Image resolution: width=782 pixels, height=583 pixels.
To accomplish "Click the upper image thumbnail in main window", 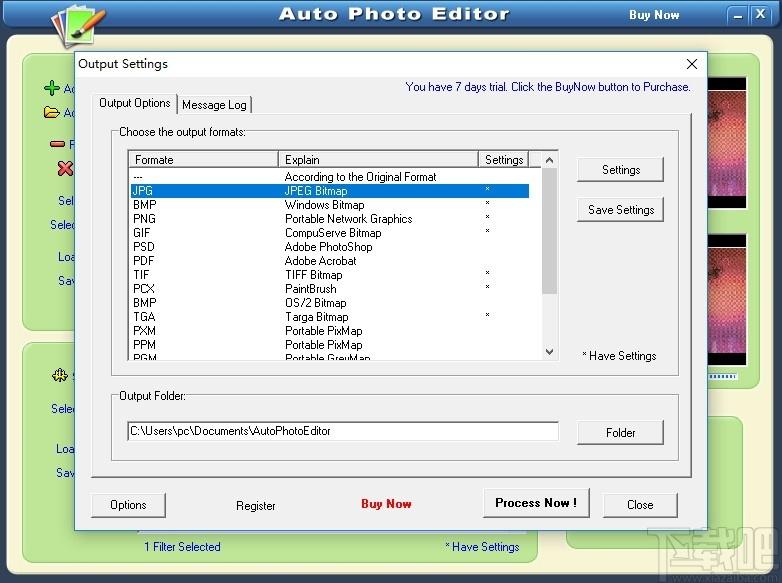I will [x=727, y=143].
